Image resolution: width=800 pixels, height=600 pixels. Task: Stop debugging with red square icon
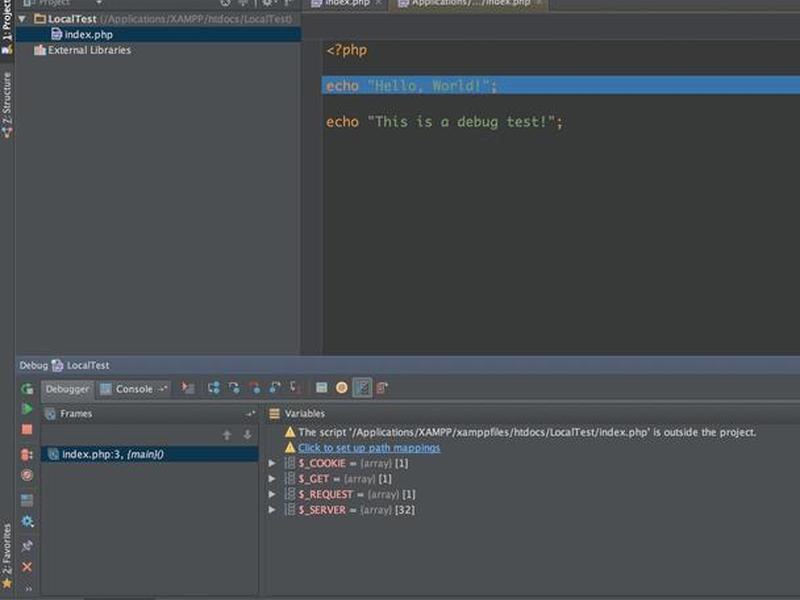(27, 429)
